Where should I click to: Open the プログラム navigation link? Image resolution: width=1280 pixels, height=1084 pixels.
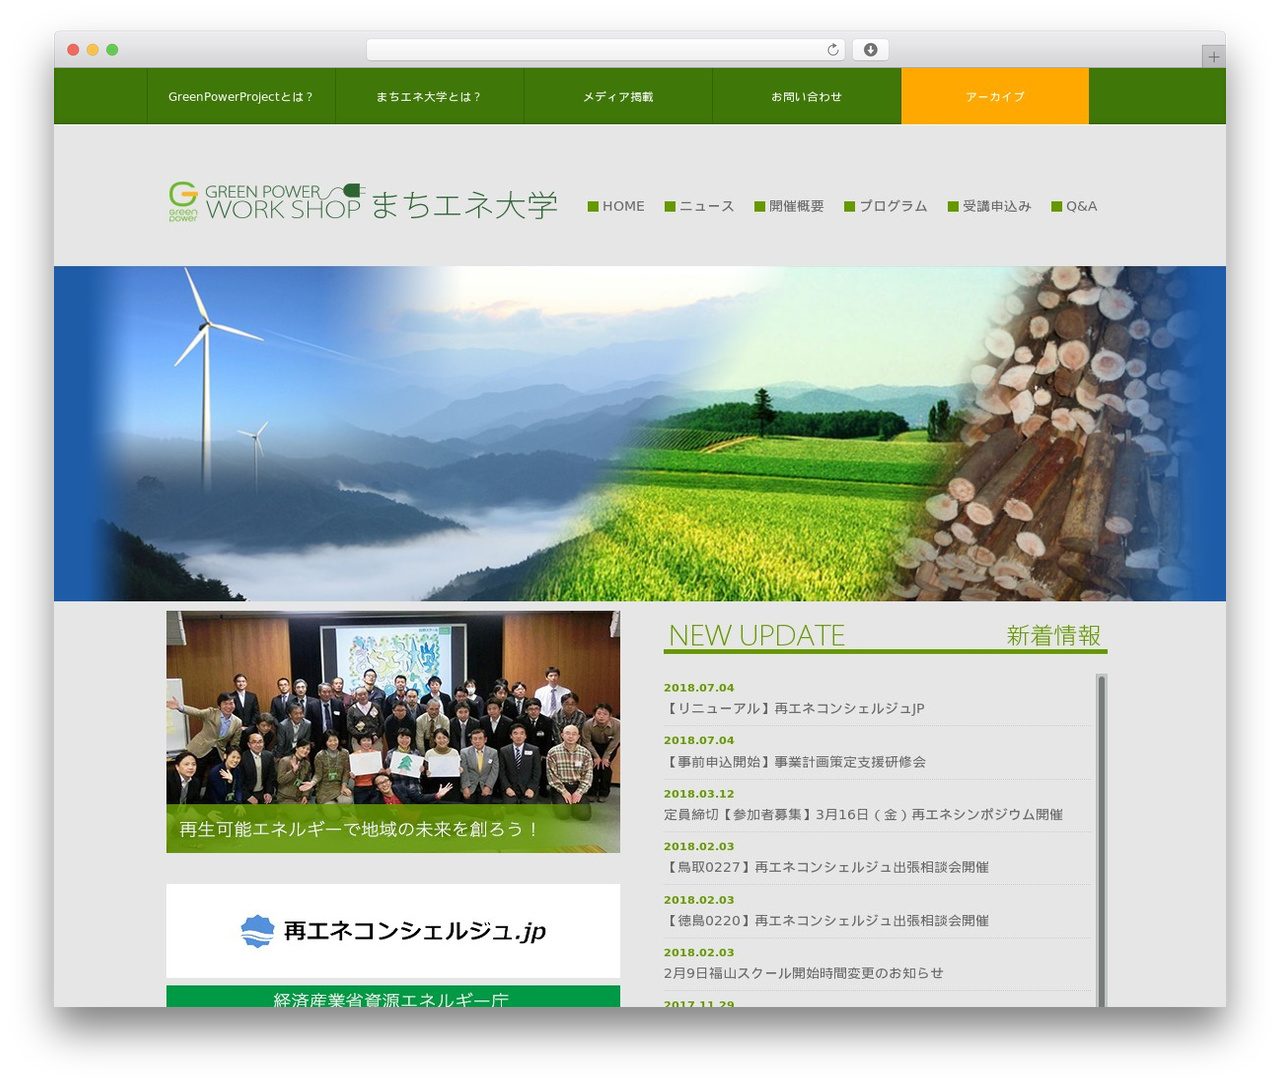886,206
